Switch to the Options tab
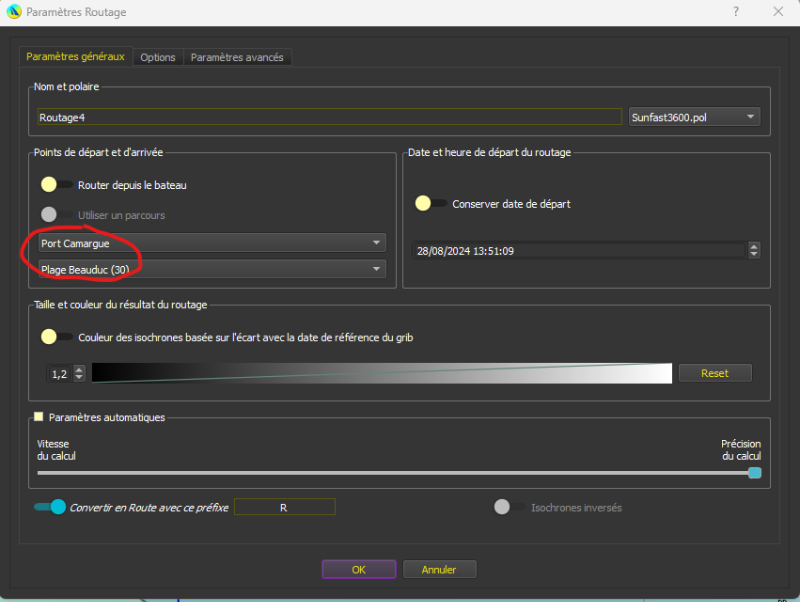 click(x=158, y=57)
